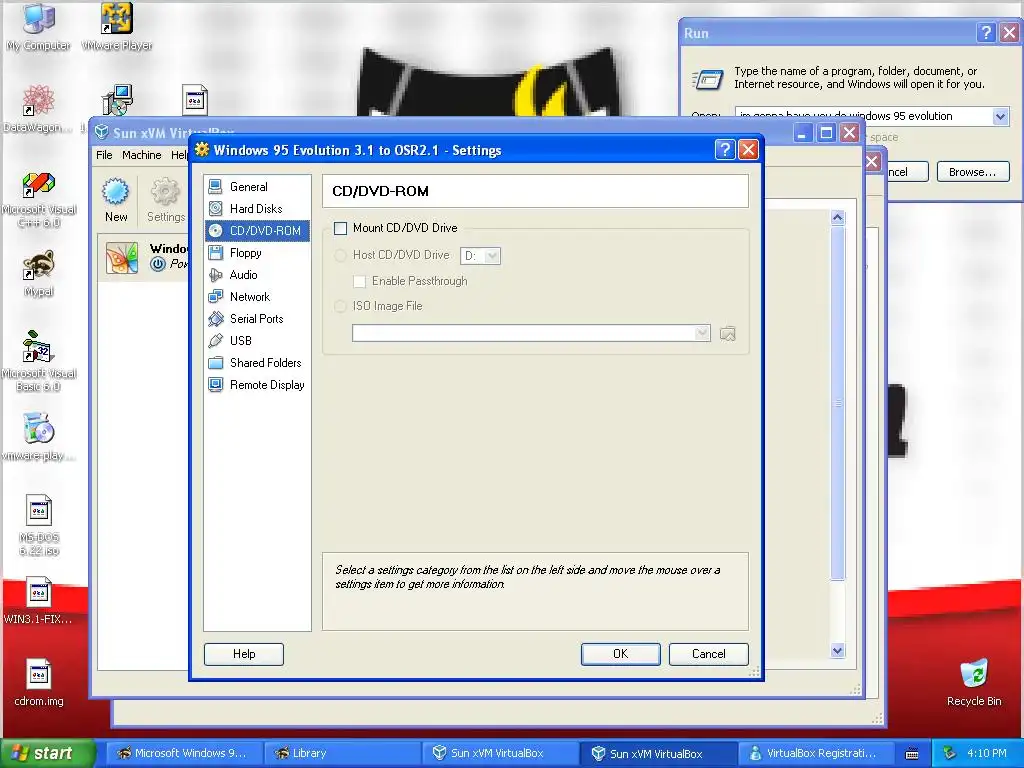The image size is (1024, 768).
Task: Open the My Computer desktop icon
Action: click(x=39, y=27)
